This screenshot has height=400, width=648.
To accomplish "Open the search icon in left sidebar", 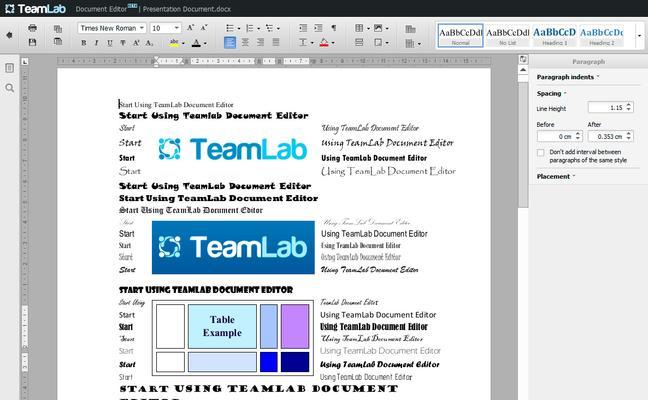I will pyautogui.click(x=10, y=88).
